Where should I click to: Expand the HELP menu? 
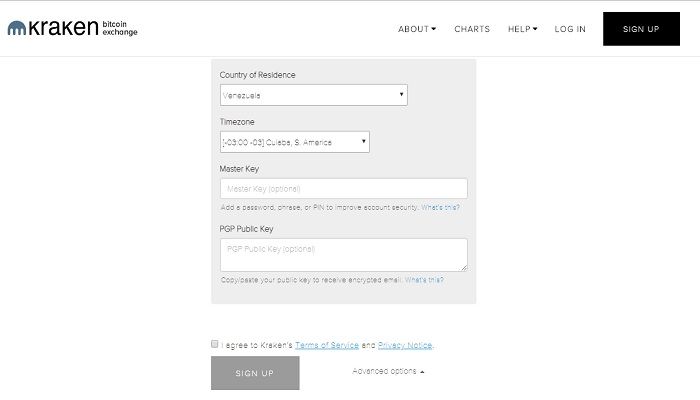point(522,29)
